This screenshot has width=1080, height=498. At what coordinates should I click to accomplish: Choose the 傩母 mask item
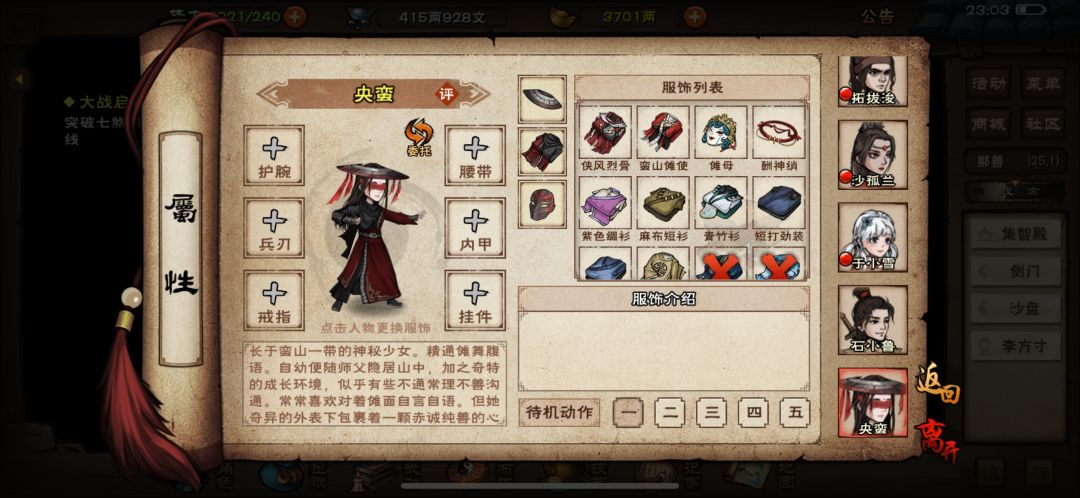tap(720, 140)
